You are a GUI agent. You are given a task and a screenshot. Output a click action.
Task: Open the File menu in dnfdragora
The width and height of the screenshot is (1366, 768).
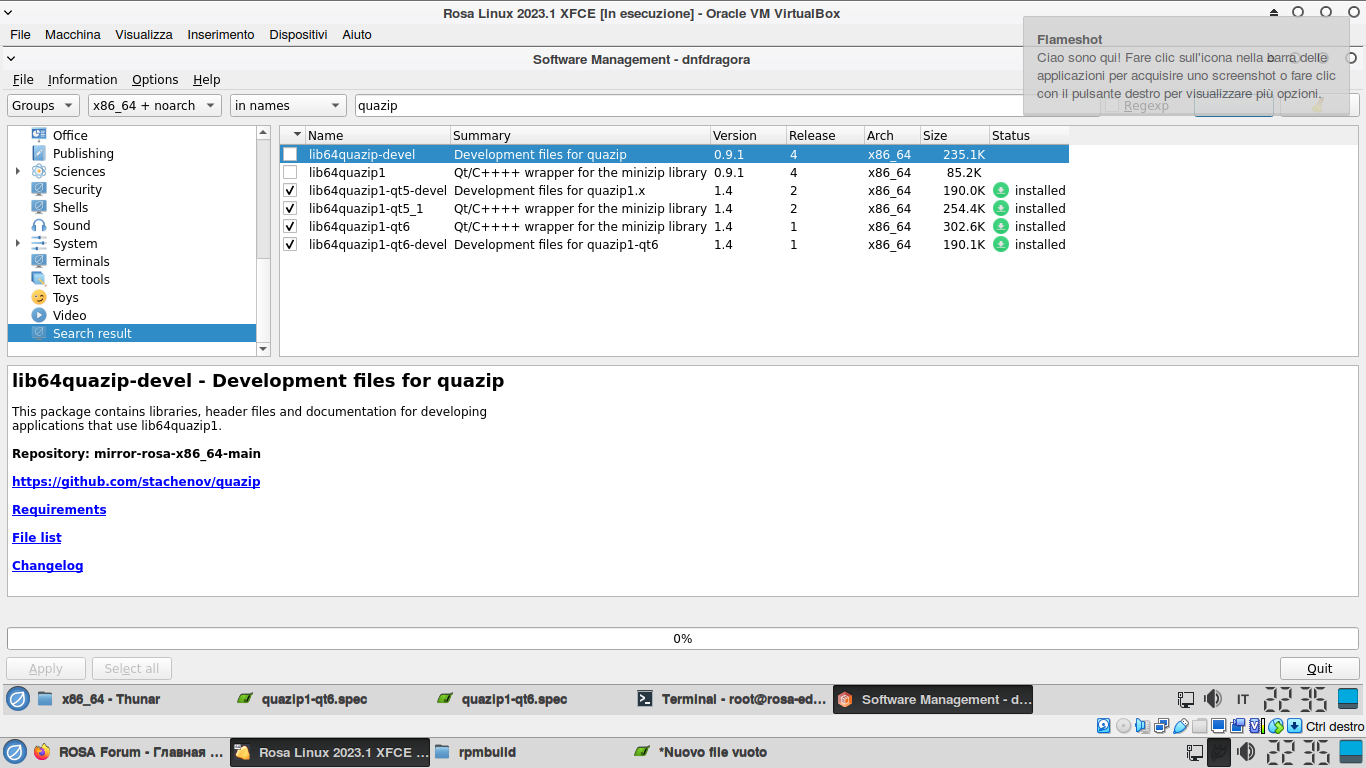coord(23,80)
